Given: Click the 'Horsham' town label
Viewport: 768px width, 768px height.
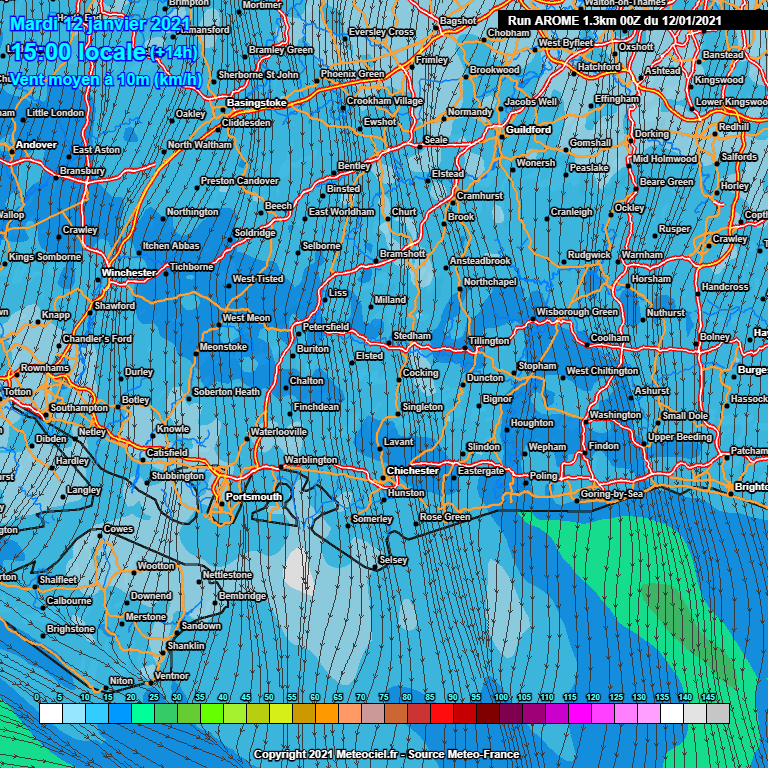Looking at the screenshot, I should pyautogui.click(x=651, y=279).
